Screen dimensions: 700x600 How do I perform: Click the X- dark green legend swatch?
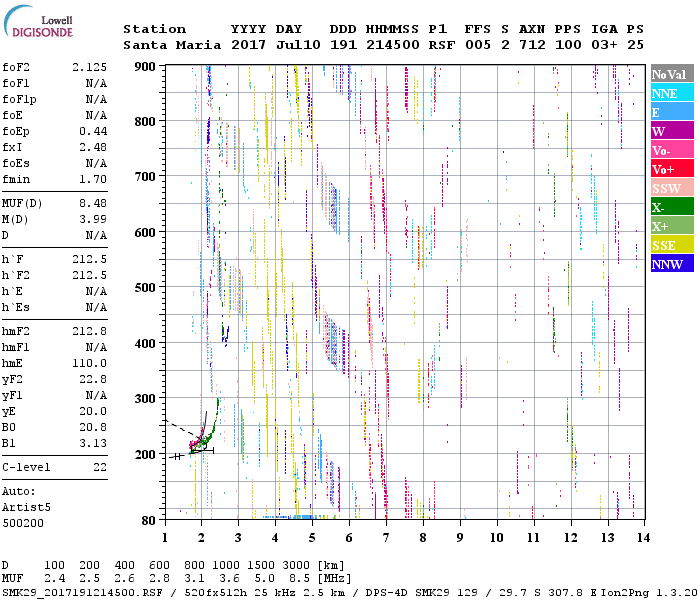[x=672, y=207]
